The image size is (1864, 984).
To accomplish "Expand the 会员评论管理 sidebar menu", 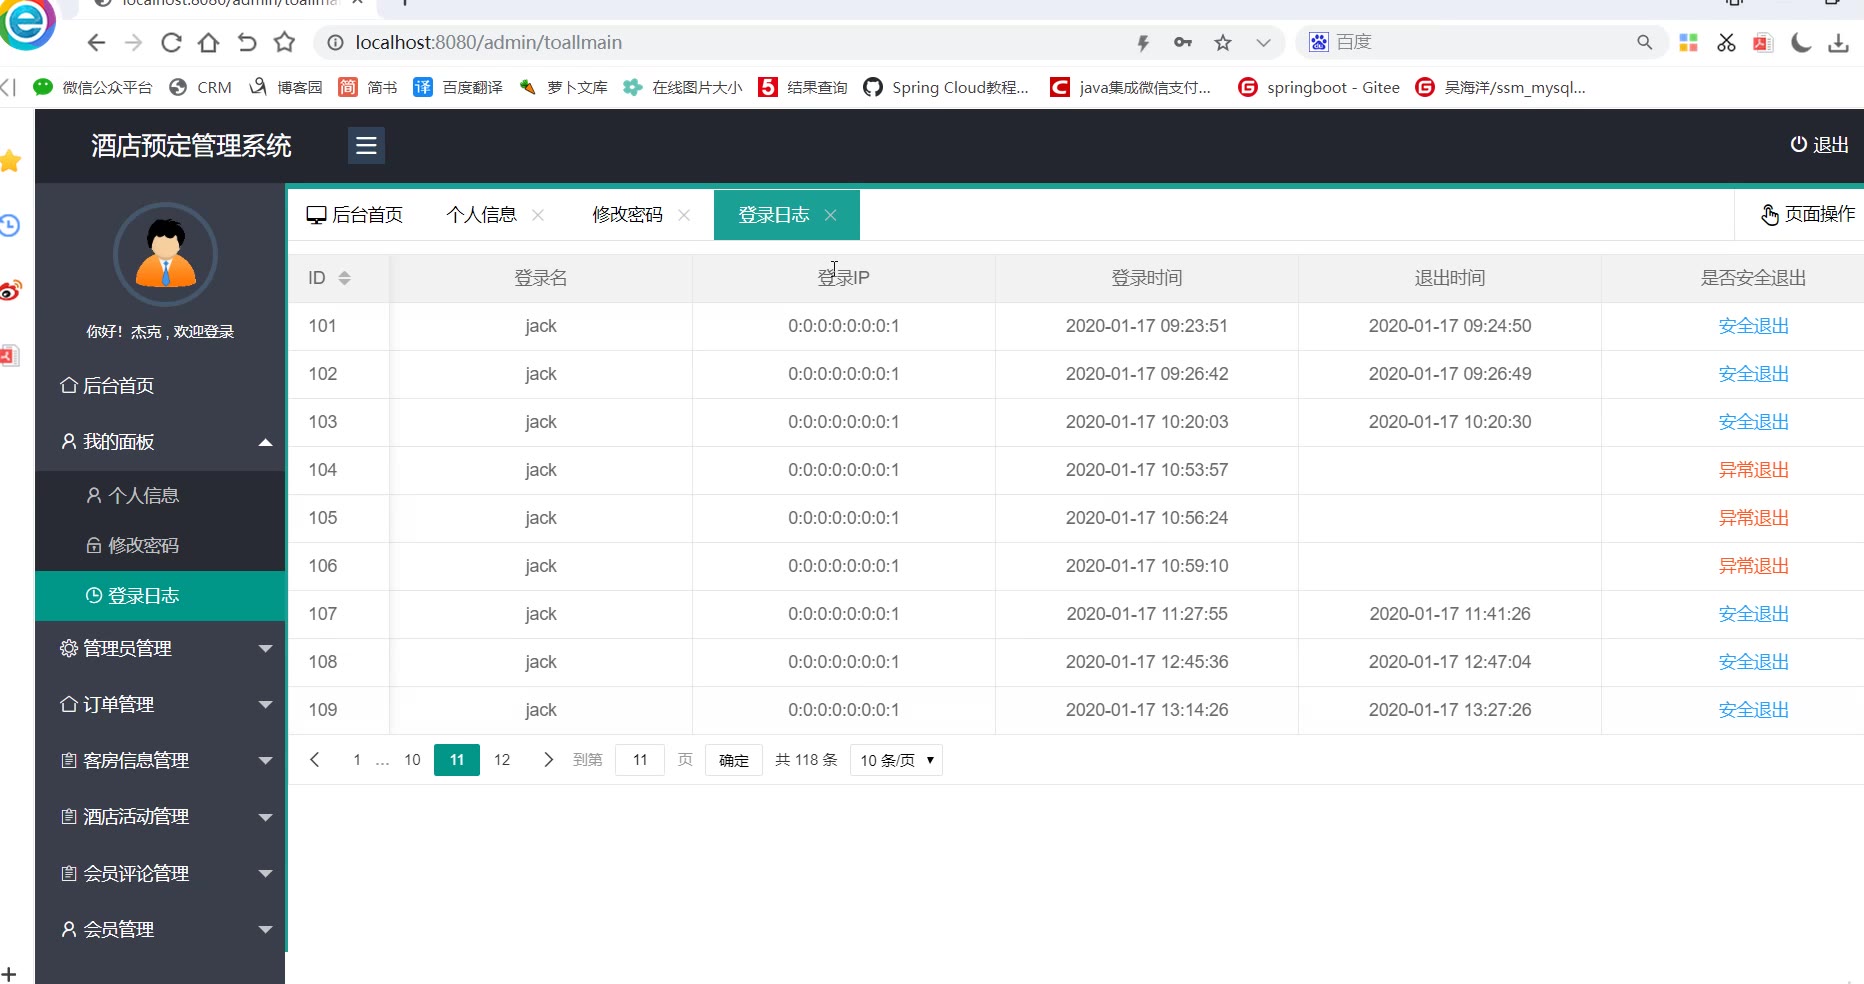I will coord(160,873).
